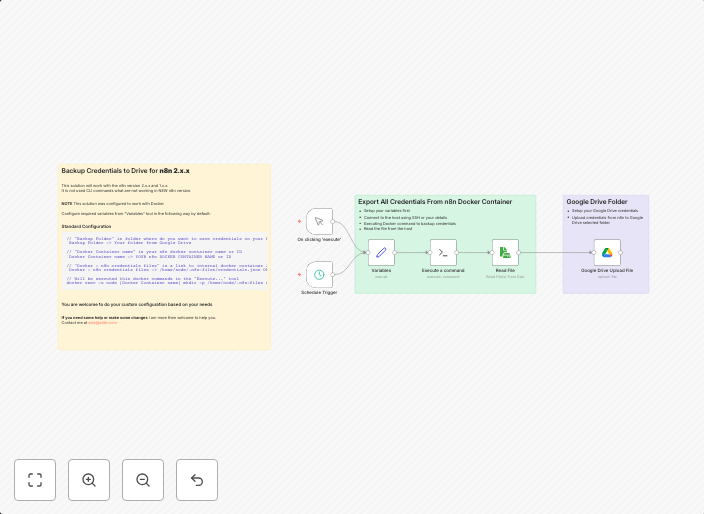This screenshot has height=514, width=704.
Task: Click the 'Setup your variables first' bullet
Action: (x=387, y=211)
